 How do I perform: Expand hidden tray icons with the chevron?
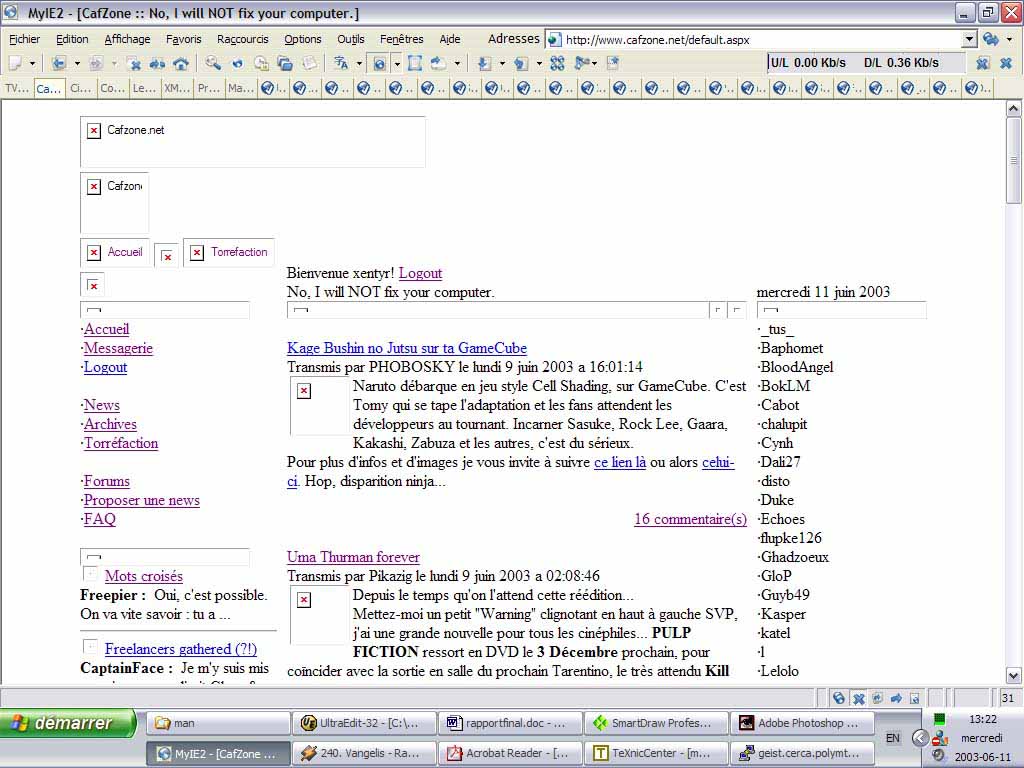[x=920, y=738]
